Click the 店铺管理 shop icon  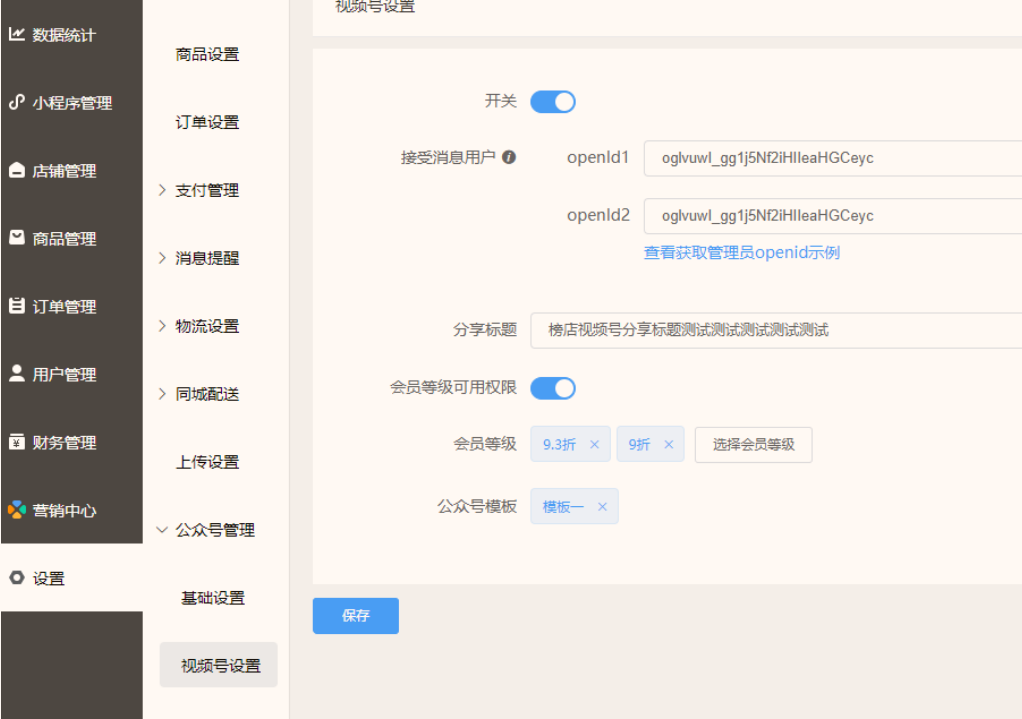pyautogui.click(x=17, y=170)
